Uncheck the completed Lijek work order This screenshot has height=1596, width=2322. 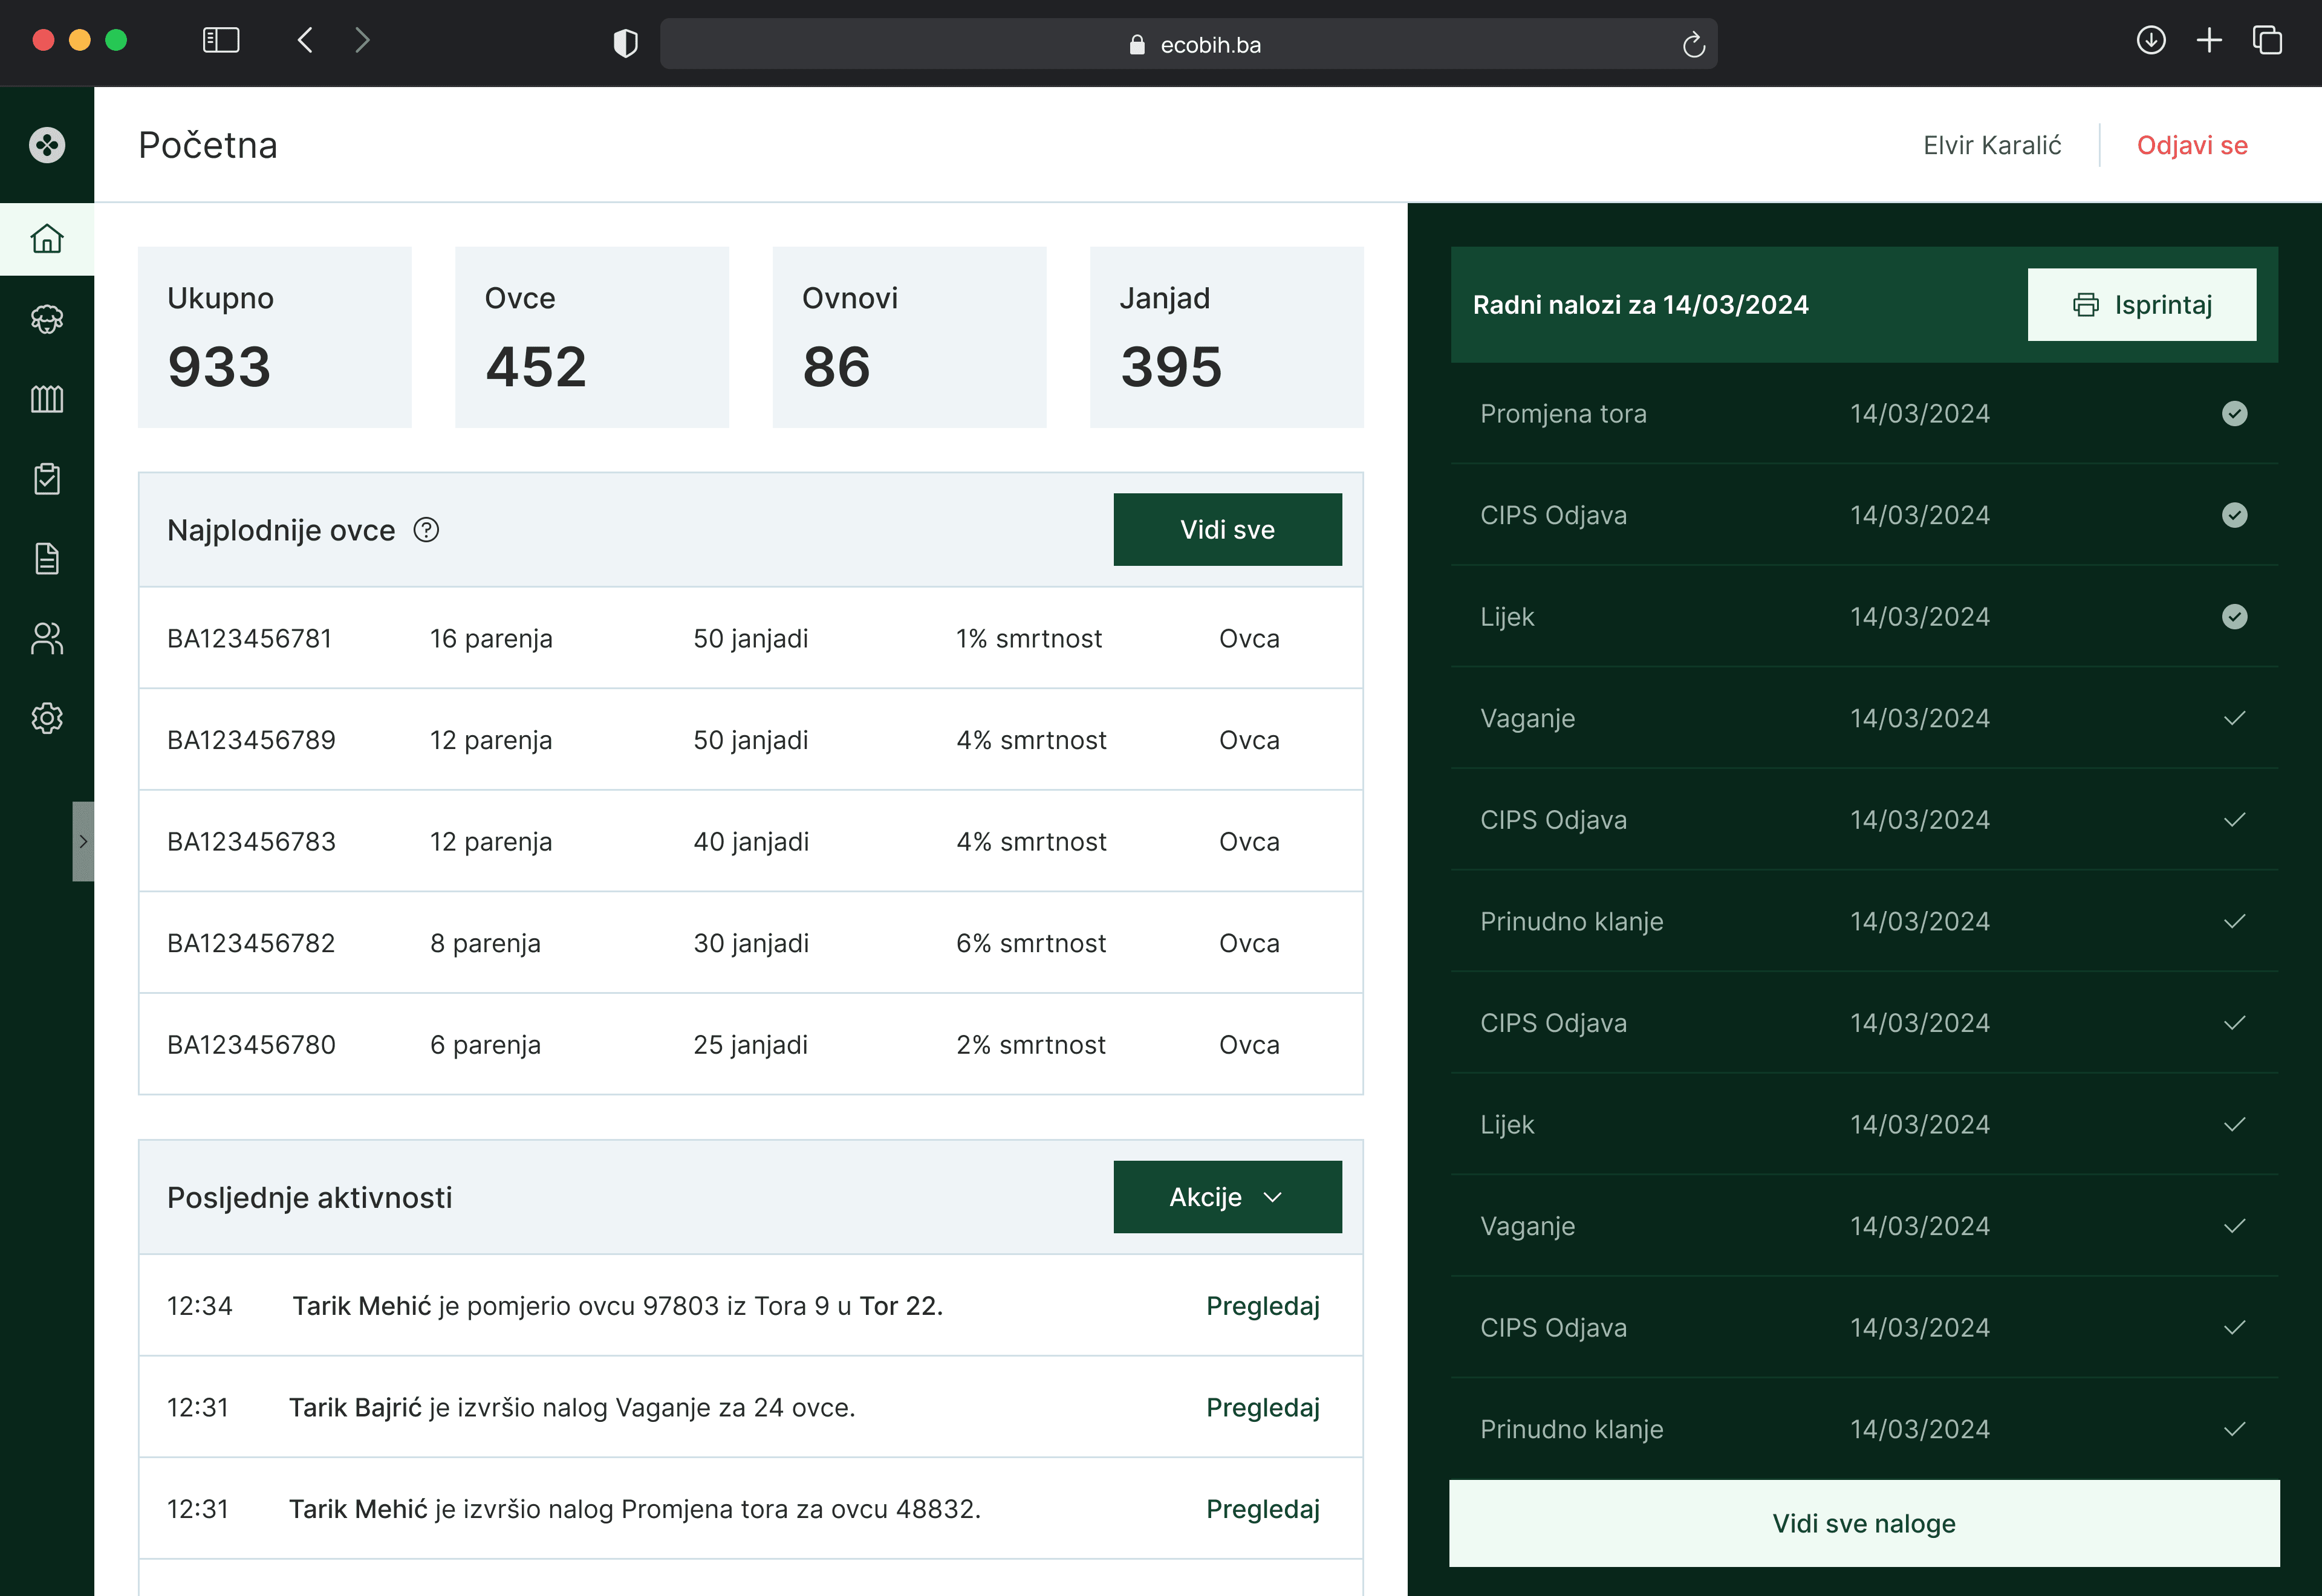click(x=2235, y=616)
